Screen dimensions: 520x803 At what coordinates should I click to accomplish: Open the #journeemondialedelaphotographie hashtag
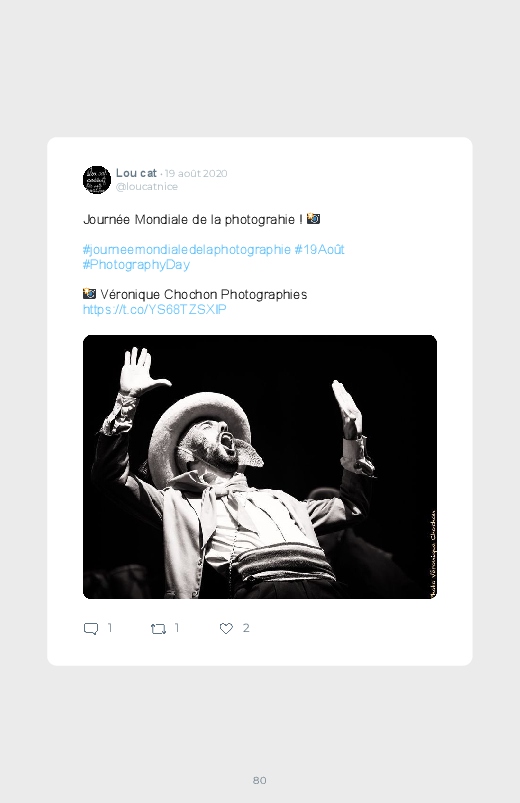(186, 249)
